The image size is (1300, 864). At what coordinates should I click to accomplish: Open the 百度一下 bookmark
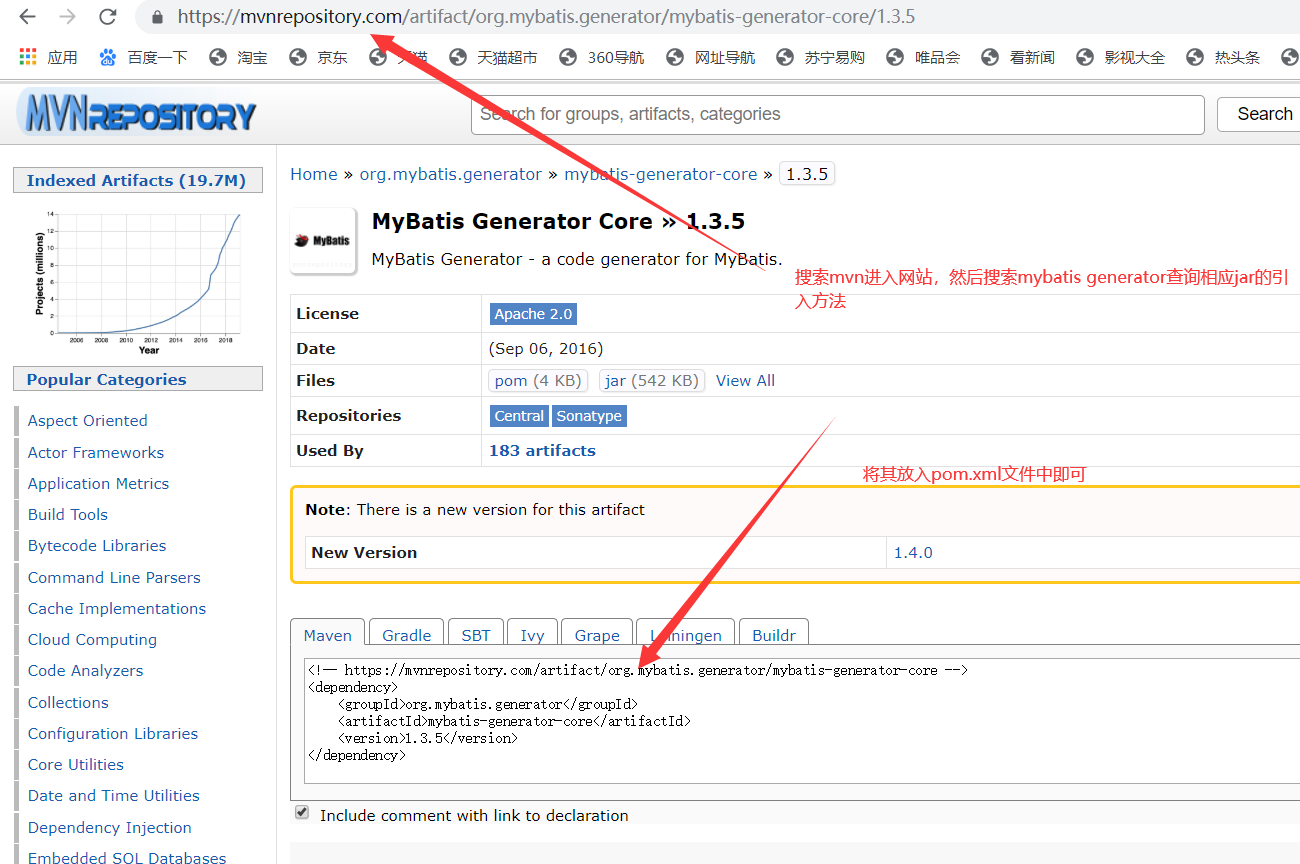click(x=144, y=57)
